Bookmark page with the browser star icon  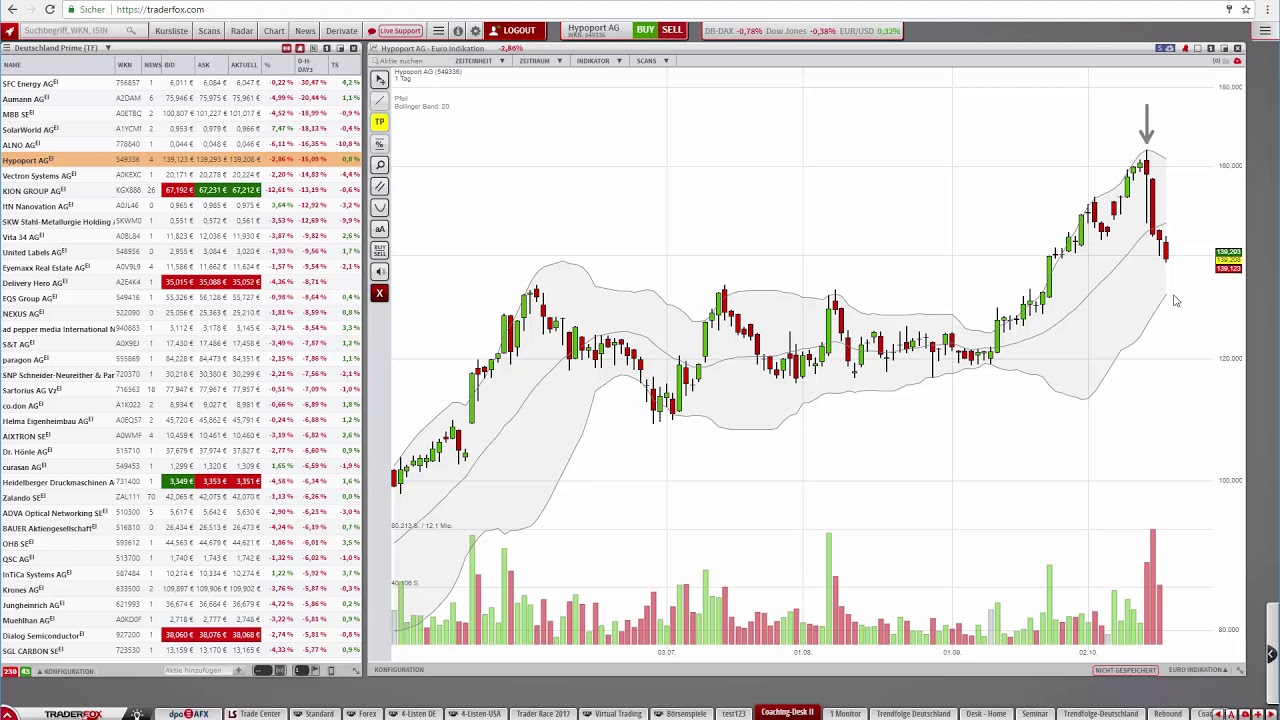point(1246,9)
